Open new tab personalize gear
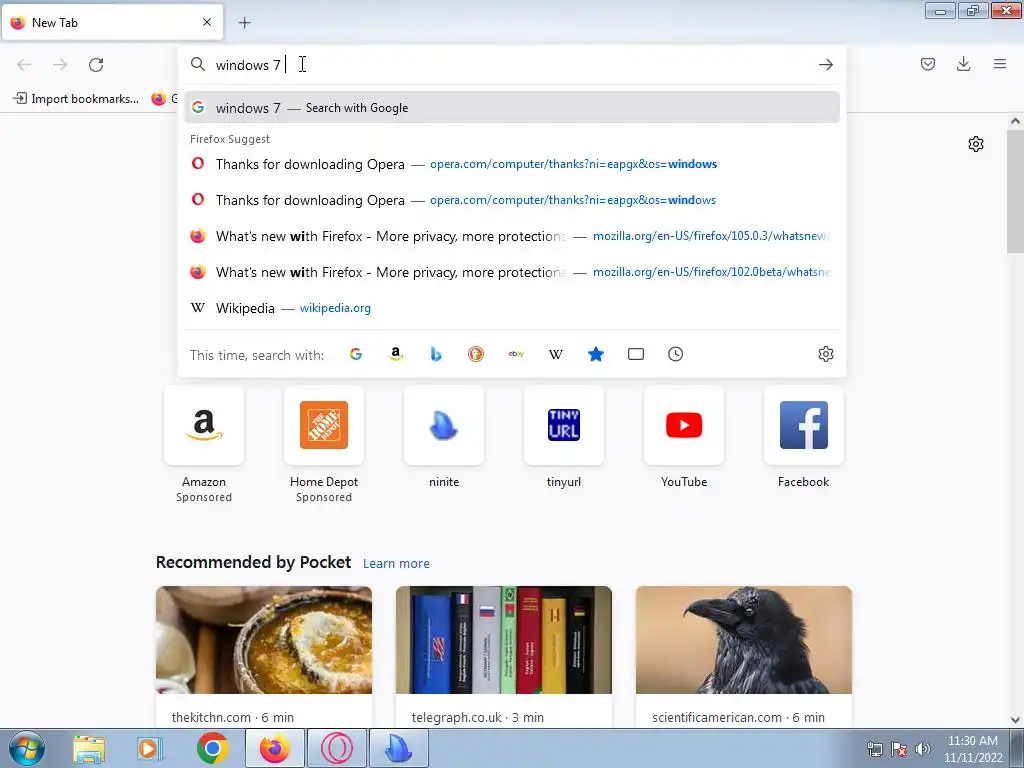The width and height of the screenshot is (1024, 768). [976, 144]
